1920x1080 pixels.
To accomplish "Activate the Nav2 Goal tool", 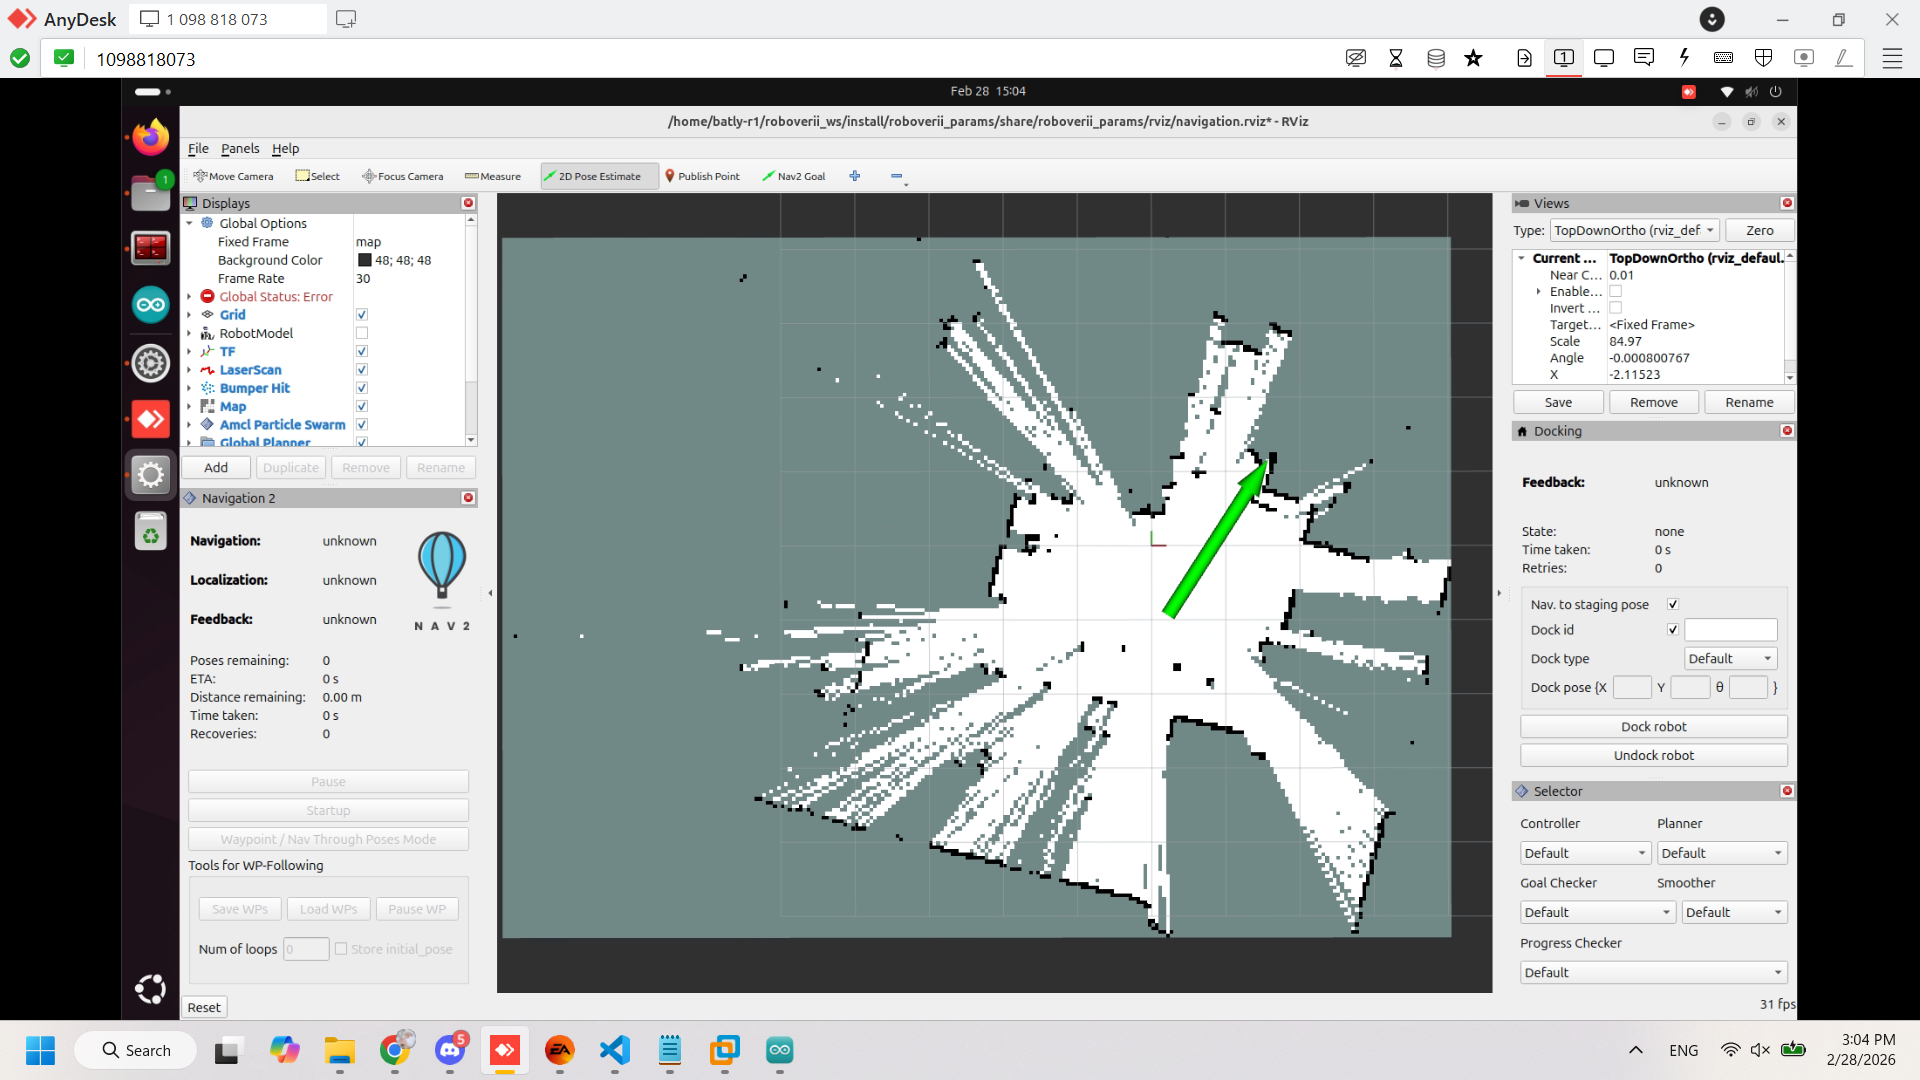I will click(794, 176).
